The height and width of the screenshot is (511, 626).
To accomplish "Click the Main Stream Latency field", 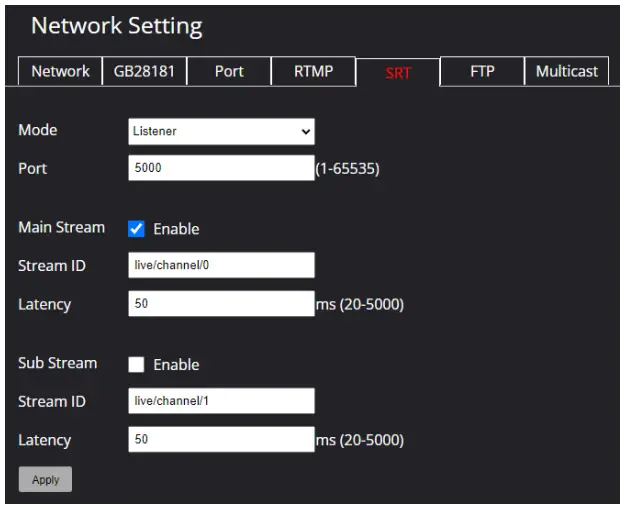I will (221, 304).
